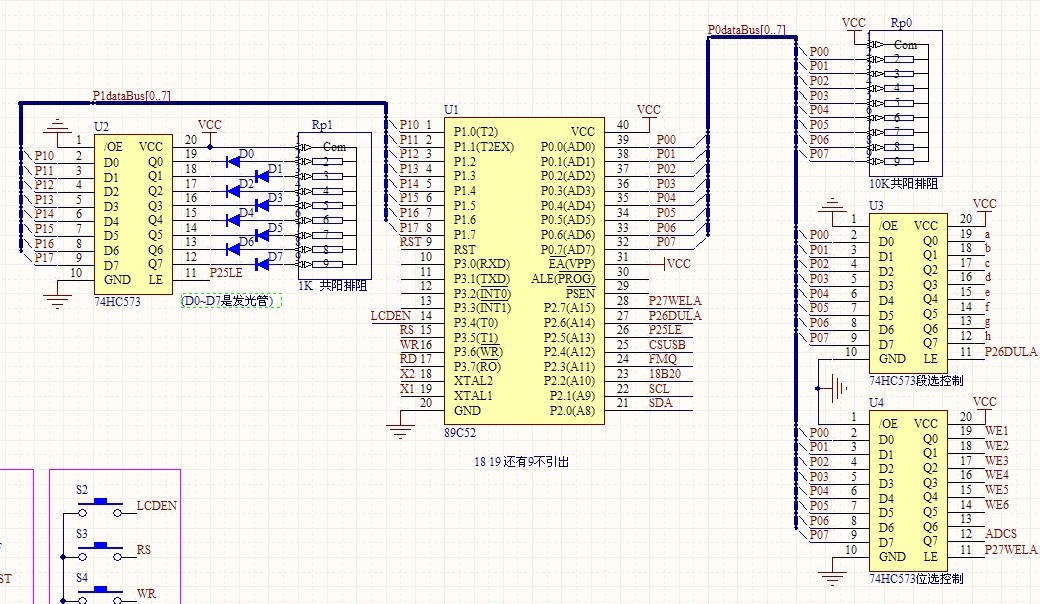
Task: Select LED D3 diode symbol
Action: pyautogui.click(x=262, y=206)
